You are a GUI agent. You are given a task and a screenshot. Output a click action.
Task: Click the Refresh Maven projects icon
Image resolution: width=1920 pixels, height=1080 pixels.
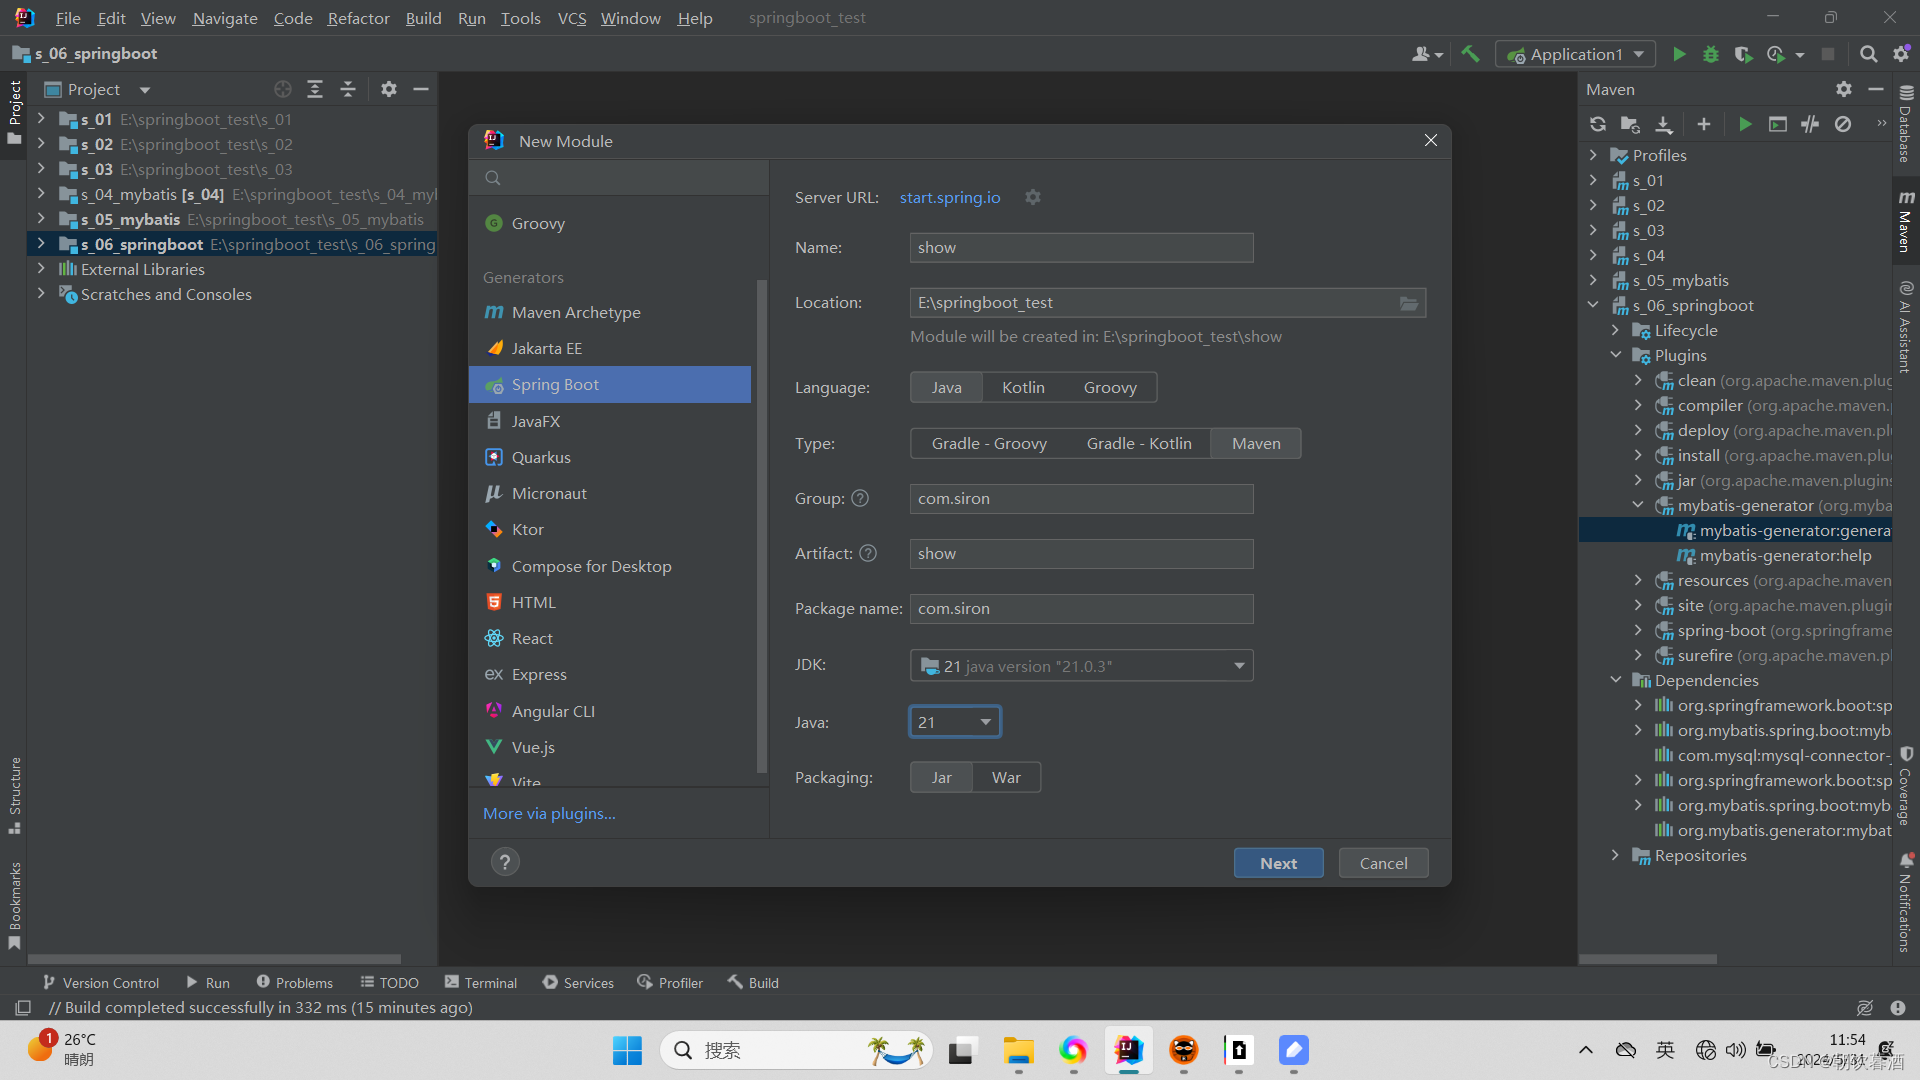[x=1600, y=124]
